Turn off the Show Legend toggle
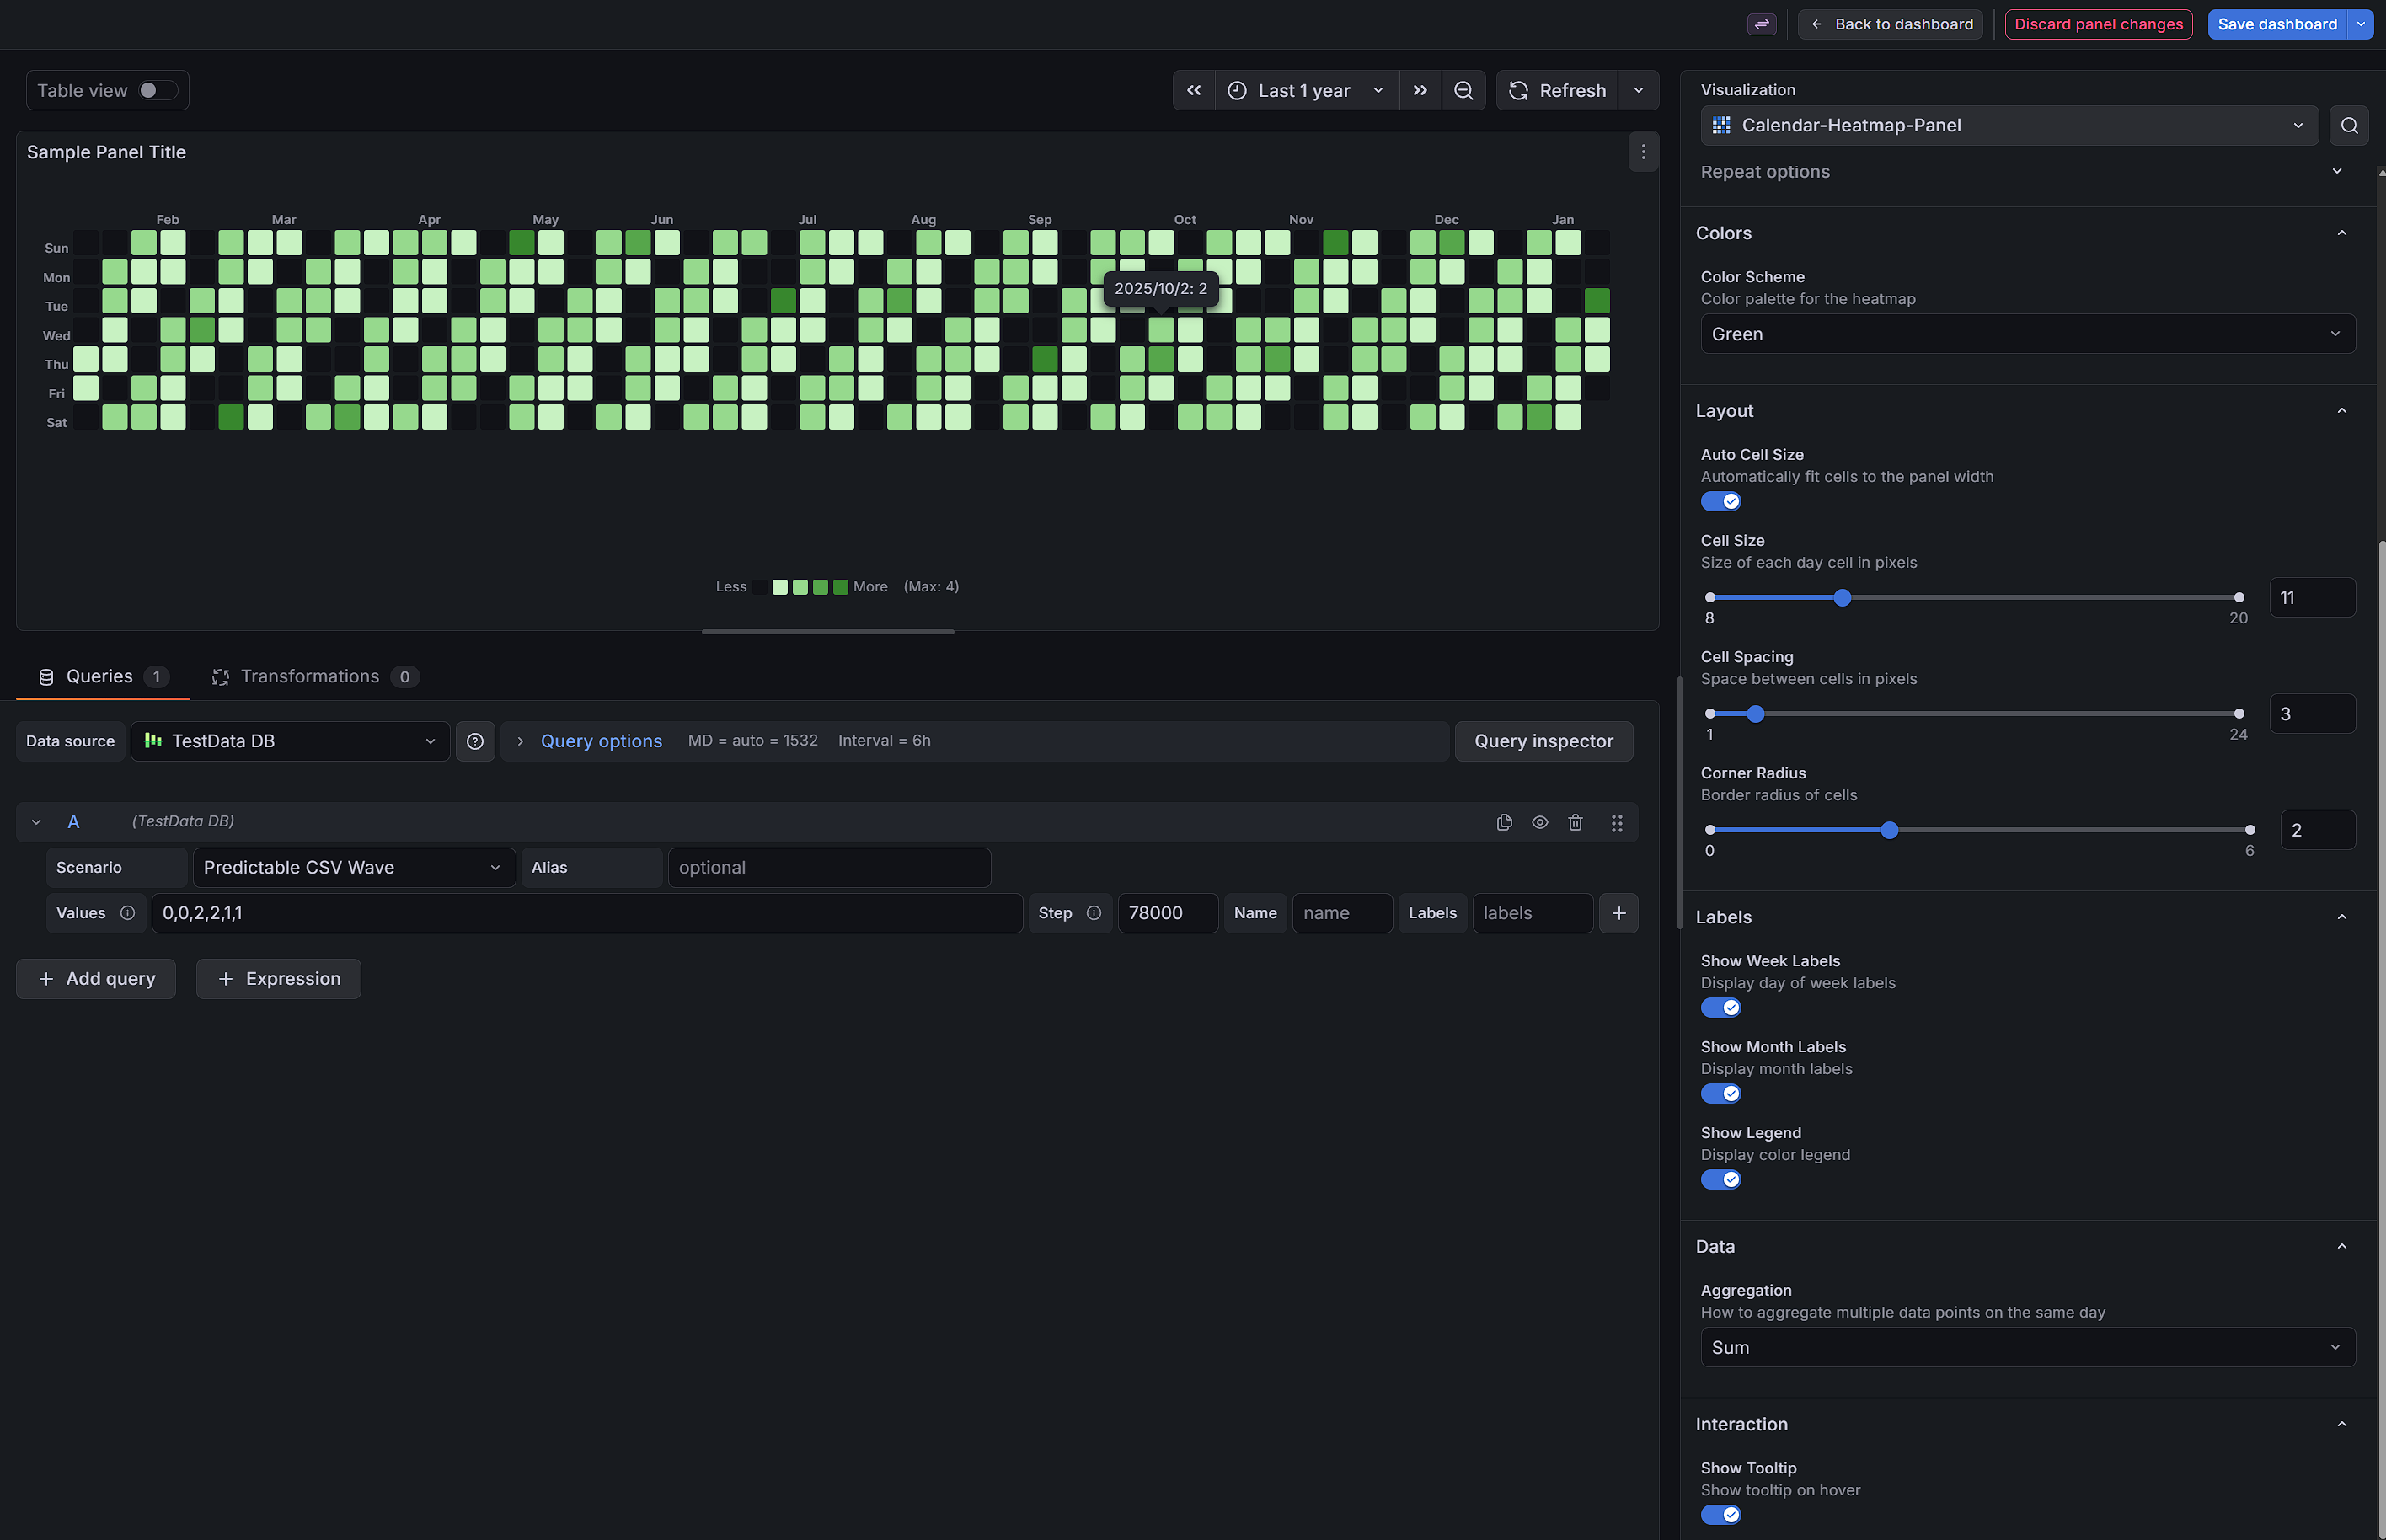This screenshot has height=1540, width=2386. coord(1721,1180)
